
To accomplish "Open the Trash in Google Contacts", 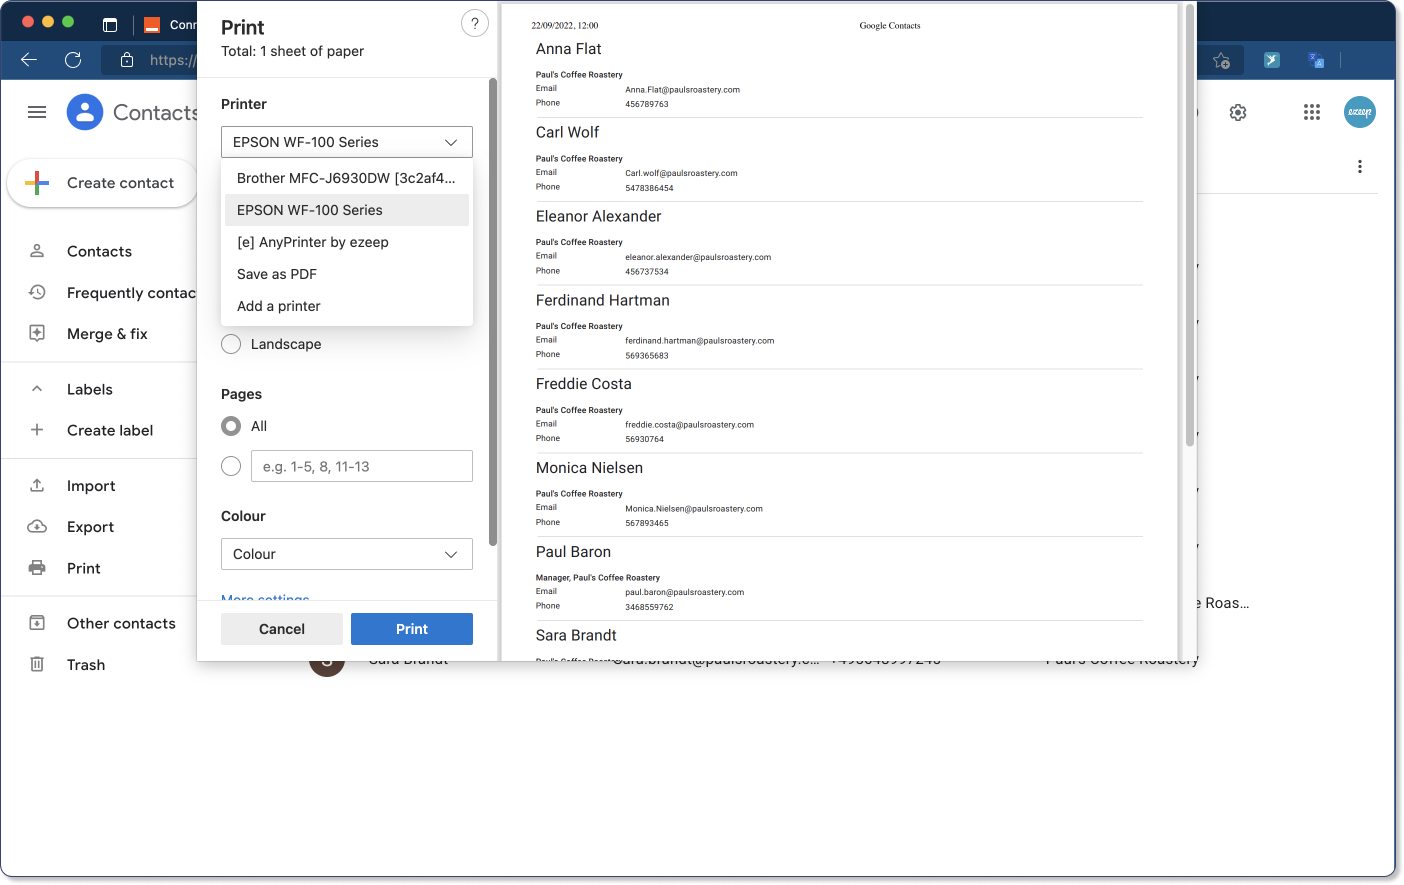I will coord(86,664).
